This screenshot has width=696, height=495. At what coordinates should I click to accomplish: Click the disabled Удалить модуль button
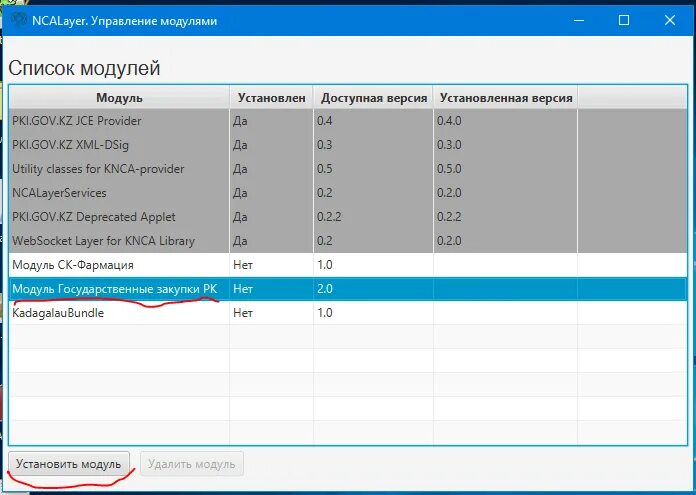[x=191, y=464]
